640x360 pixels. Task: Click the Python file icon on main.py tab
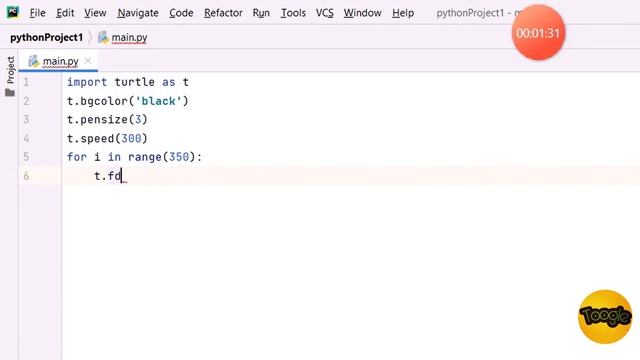(33, 61)
